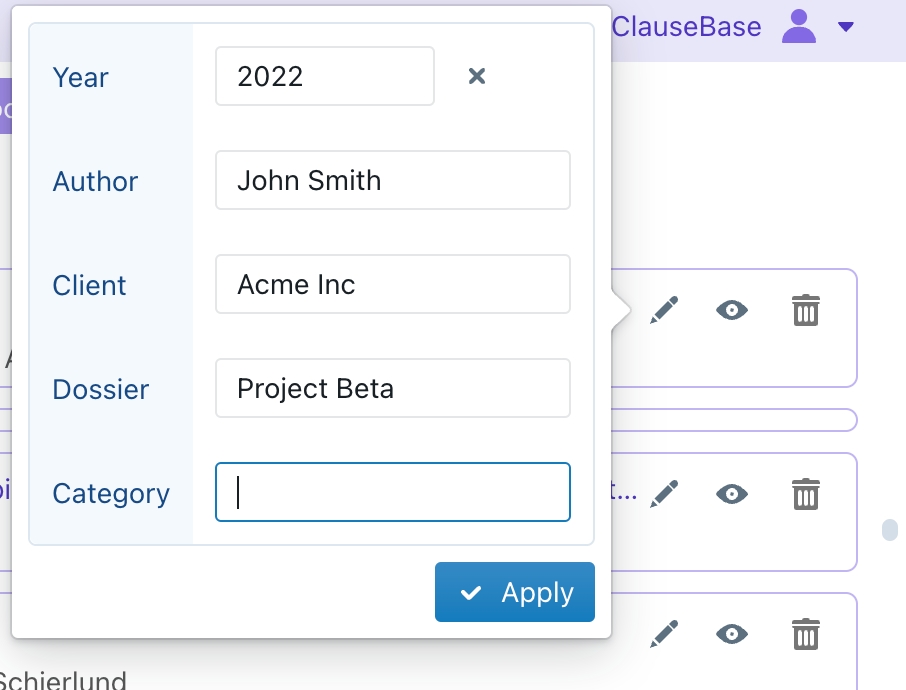The height and width of the screenshot is (690, 906).
Task: Delete bottom row using trash icon
Action: tap(805, 634)
